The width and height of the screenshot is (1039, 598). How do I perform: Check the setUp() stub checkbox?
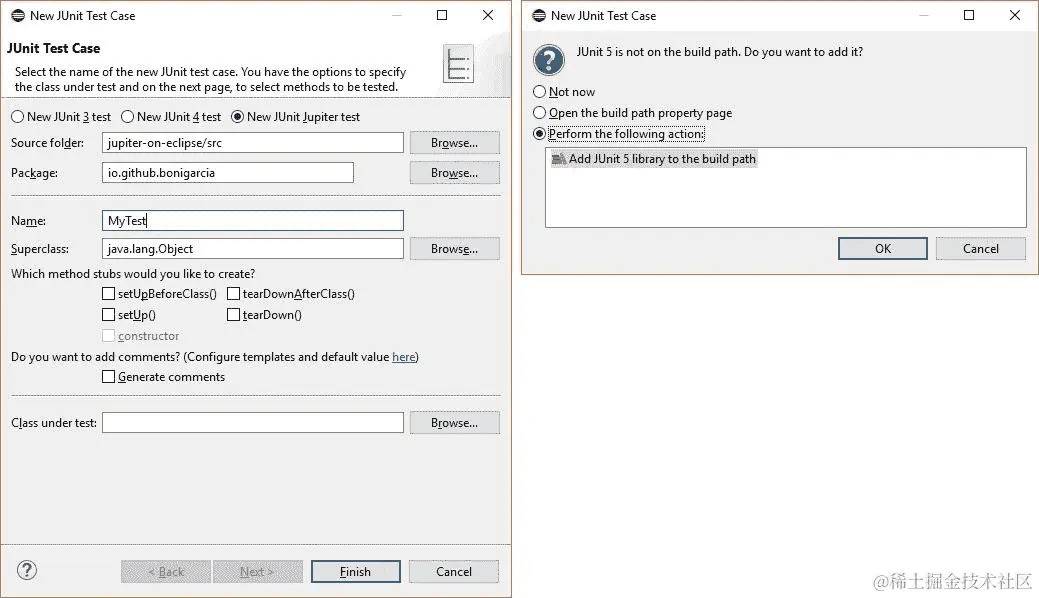[109, 315]
